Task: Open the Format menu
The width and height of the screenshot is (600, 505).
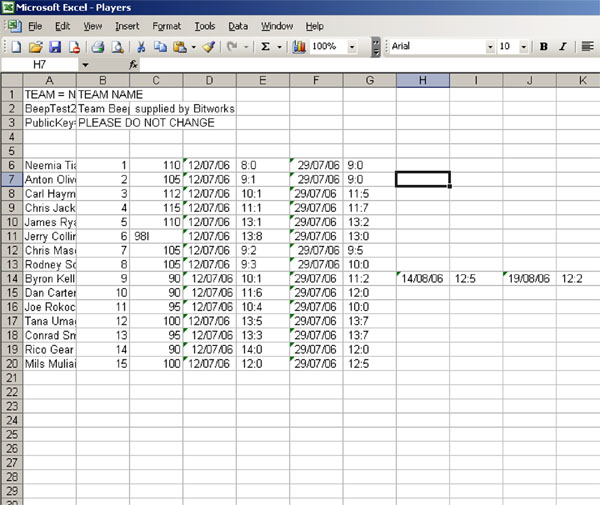Action: pos(166,26)
